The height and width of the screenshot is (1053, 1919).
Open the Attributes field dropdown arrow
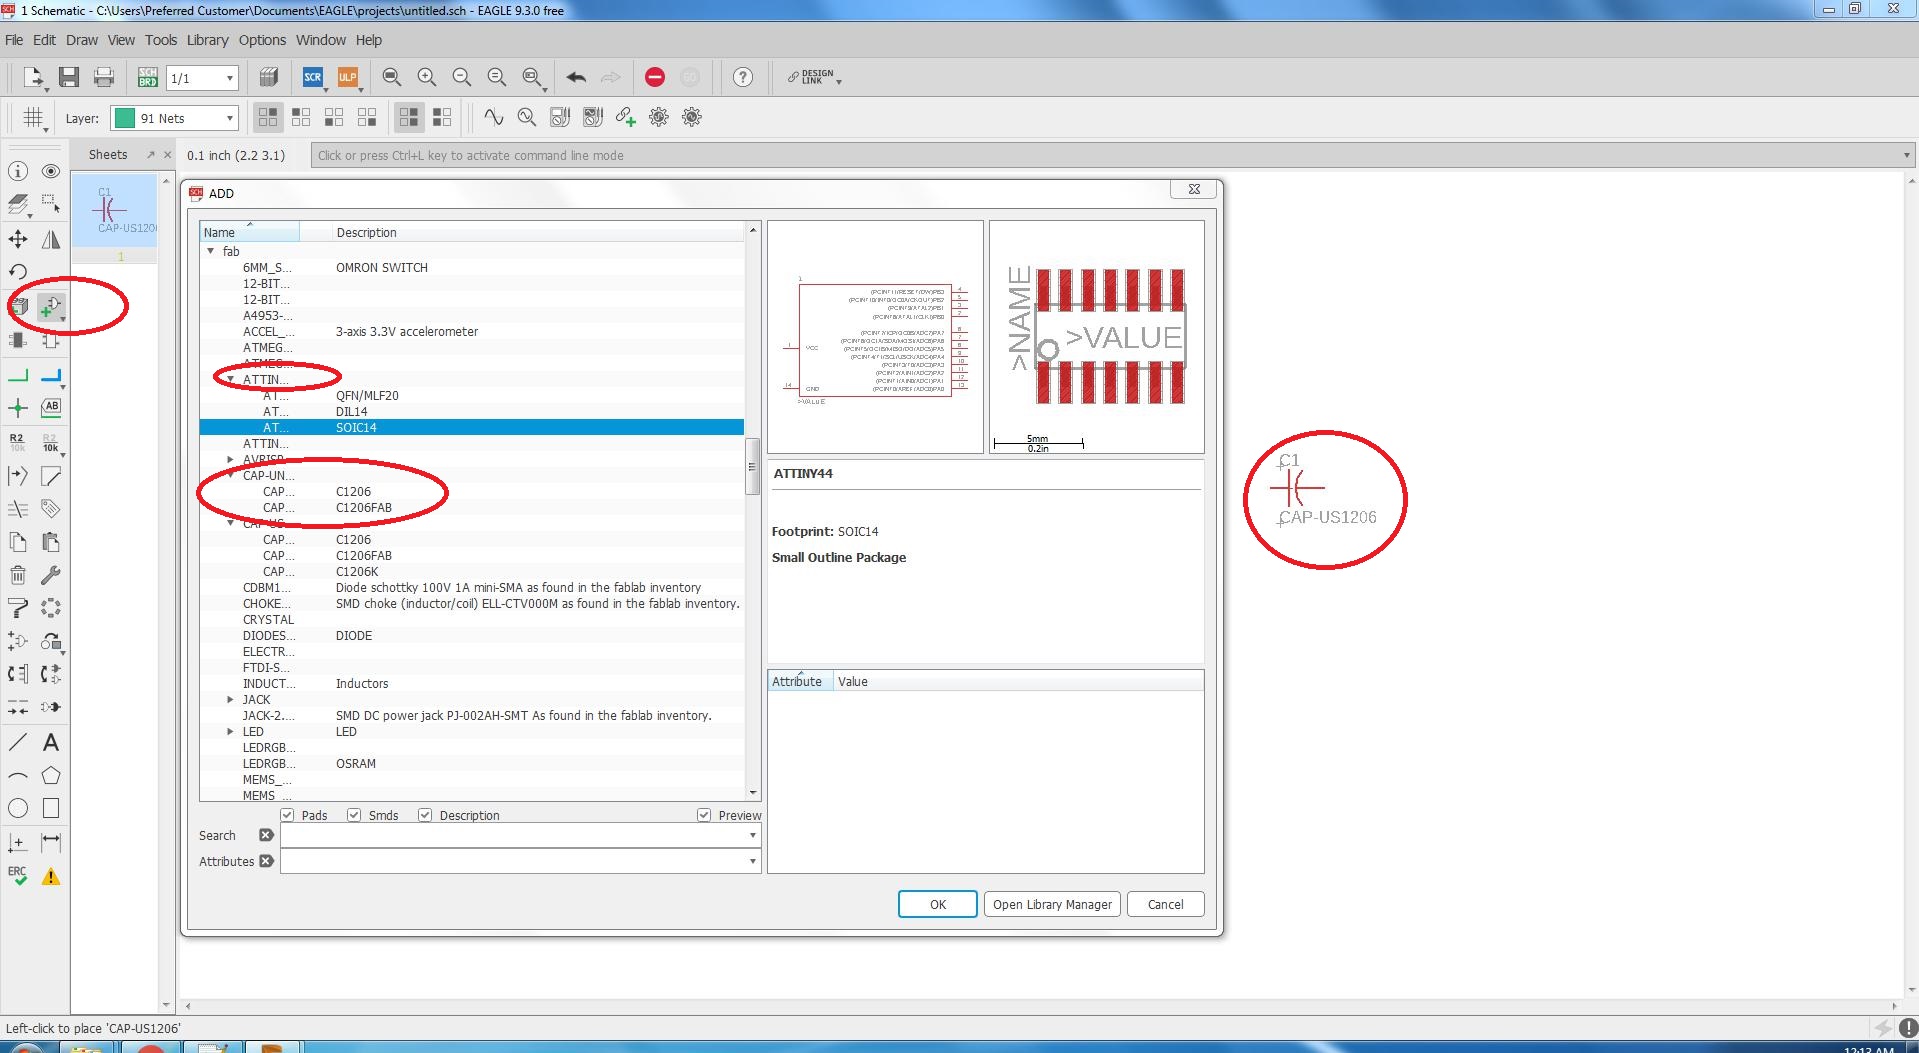pyautogui.click(x=752, y=861)
